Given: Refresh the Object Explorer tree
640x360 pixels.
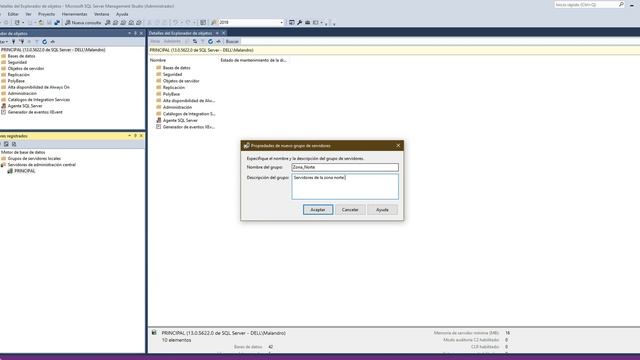Looking at the screenshot, I should point(44,42).
